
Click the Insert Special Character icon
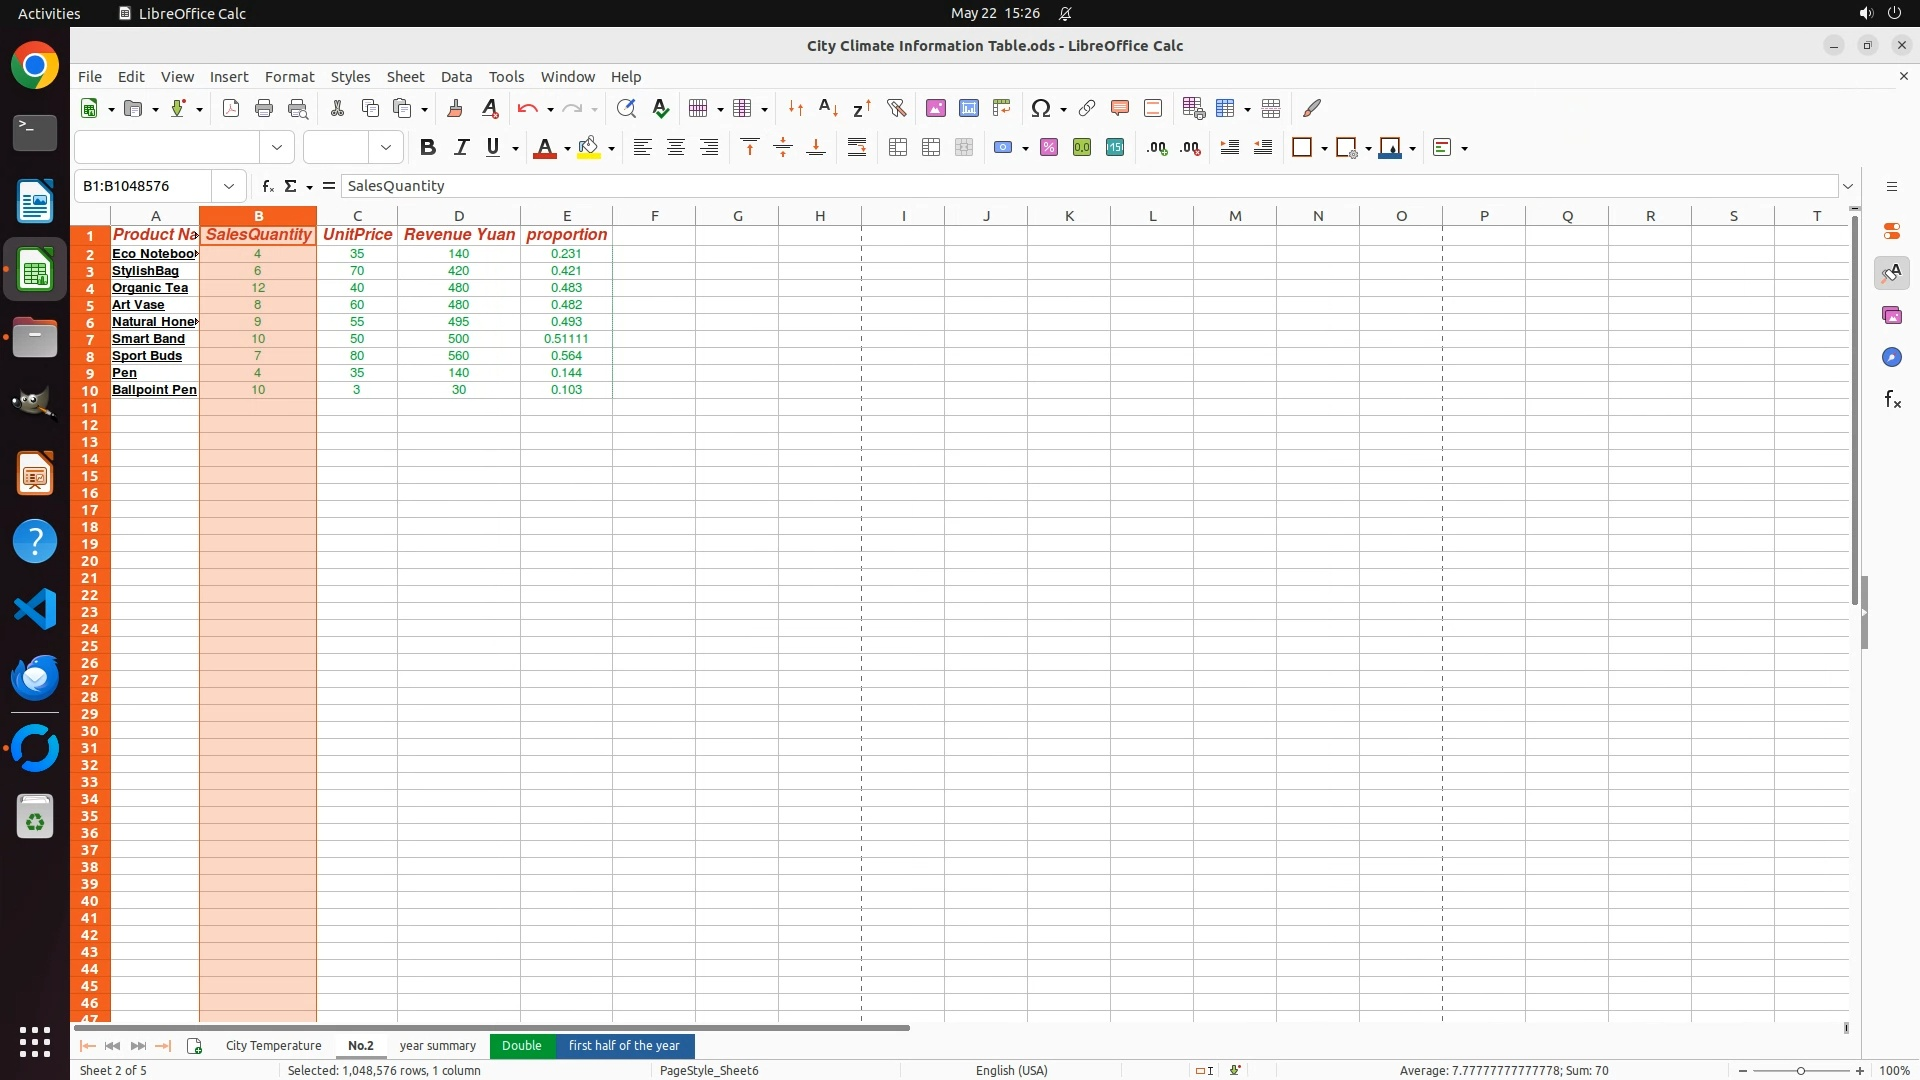click(1041, 108)
